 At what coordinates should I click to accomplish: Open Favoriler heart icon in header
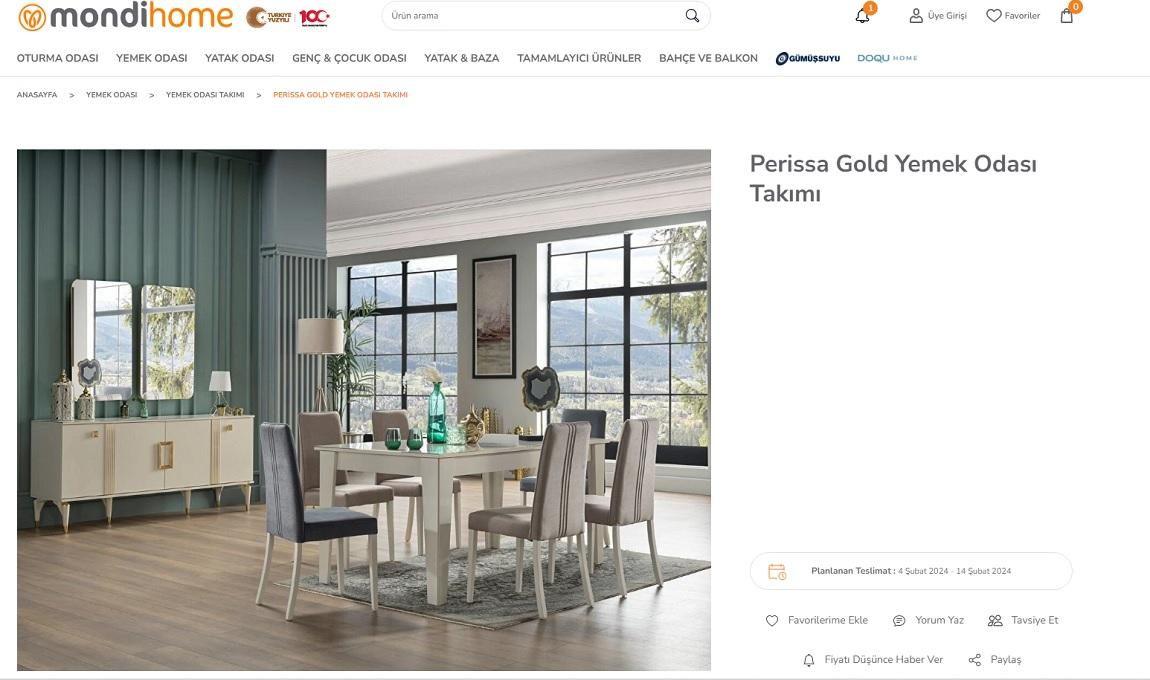(x=994, y=15)
